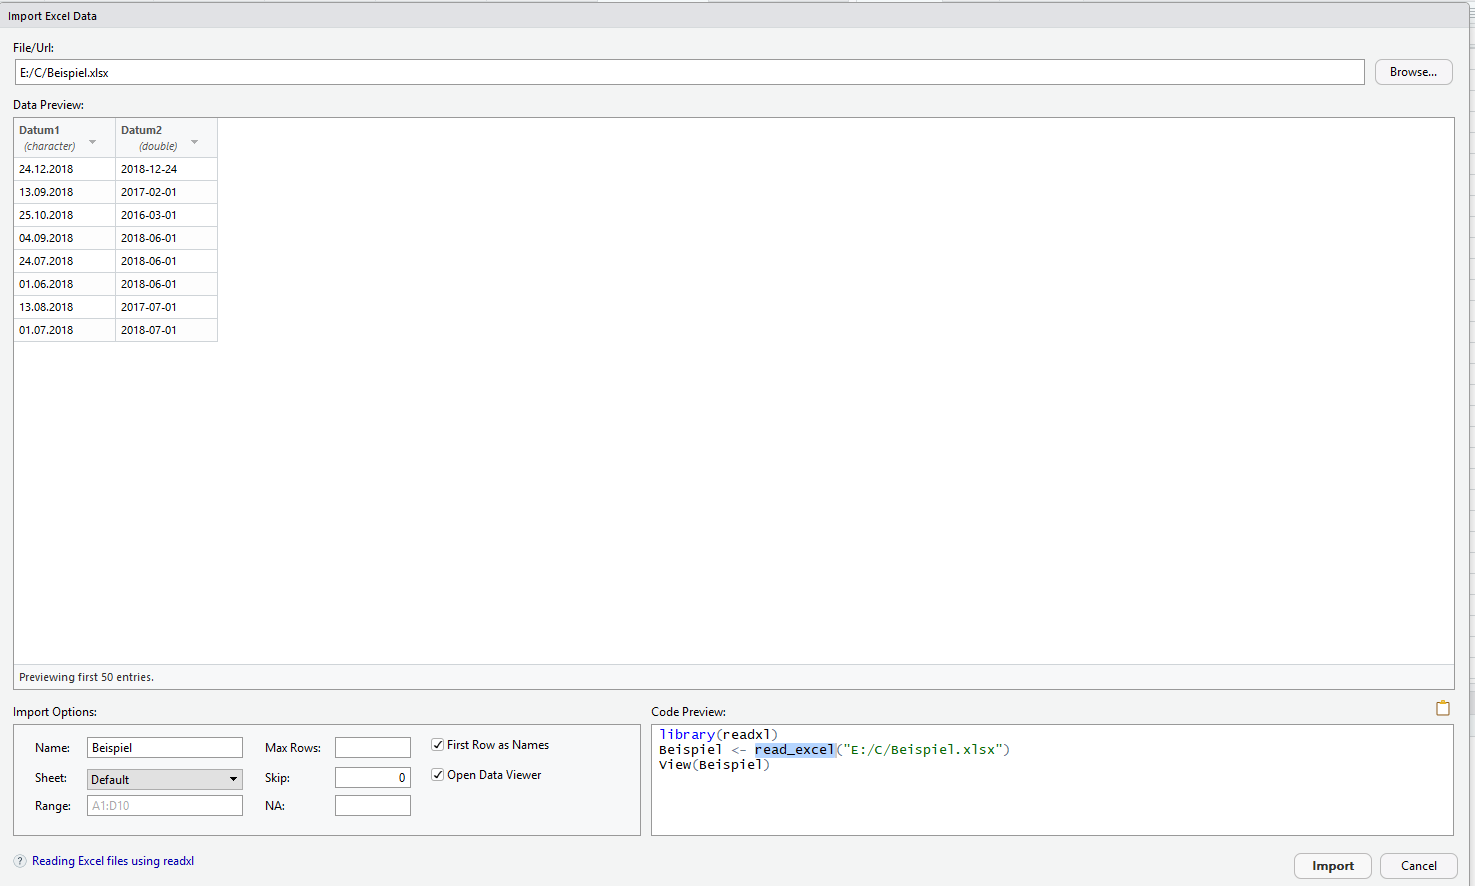Click the Import button

tap(1332, 866)
